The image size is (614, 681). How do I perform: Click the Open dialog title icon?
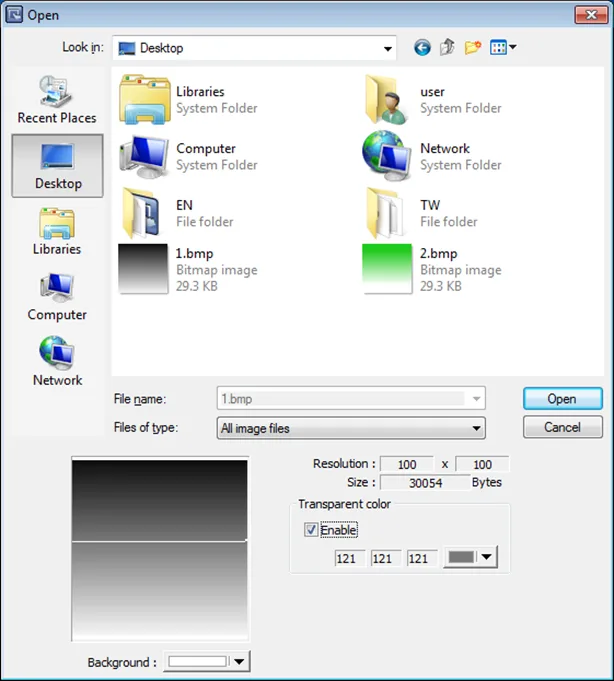pos(14,15)
